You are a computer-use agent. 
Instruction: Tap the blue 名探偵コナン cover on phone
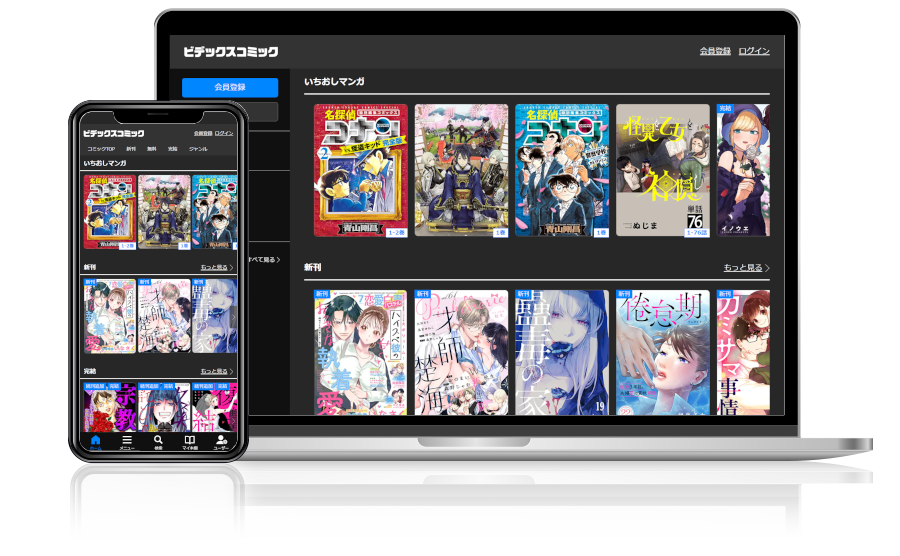tap(215, 212)
